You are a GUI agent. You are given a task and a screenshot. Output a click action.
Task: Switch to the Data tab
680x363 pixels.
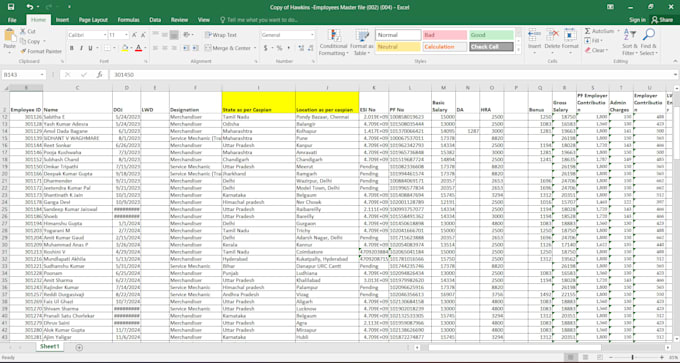155,20
